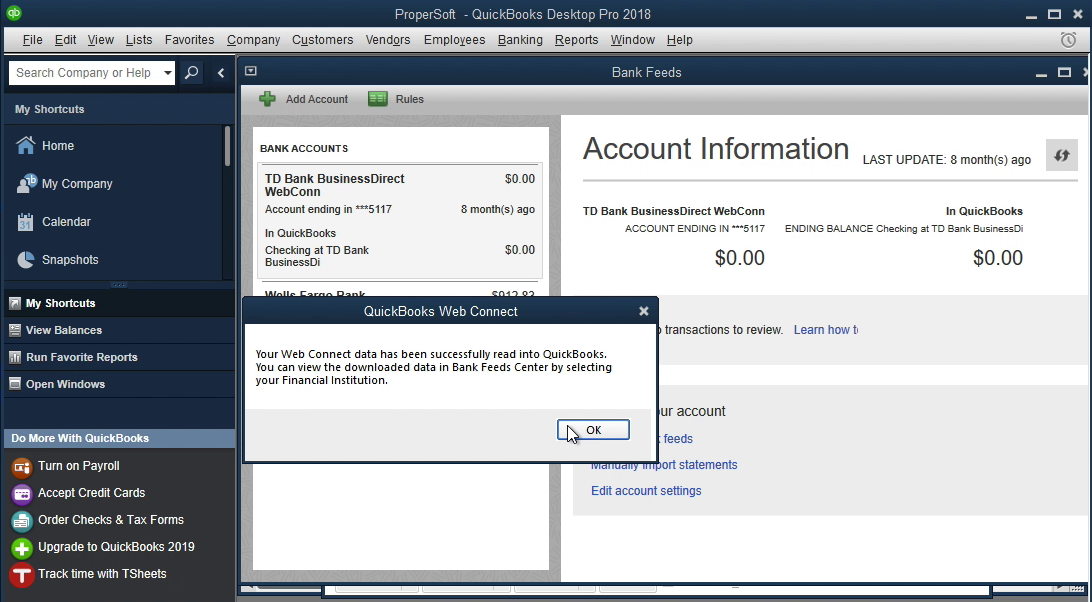Click the LAST UPDATE: 8 month(s) ago text
This screenshot has width=1092, height=602.
point(946,160)
